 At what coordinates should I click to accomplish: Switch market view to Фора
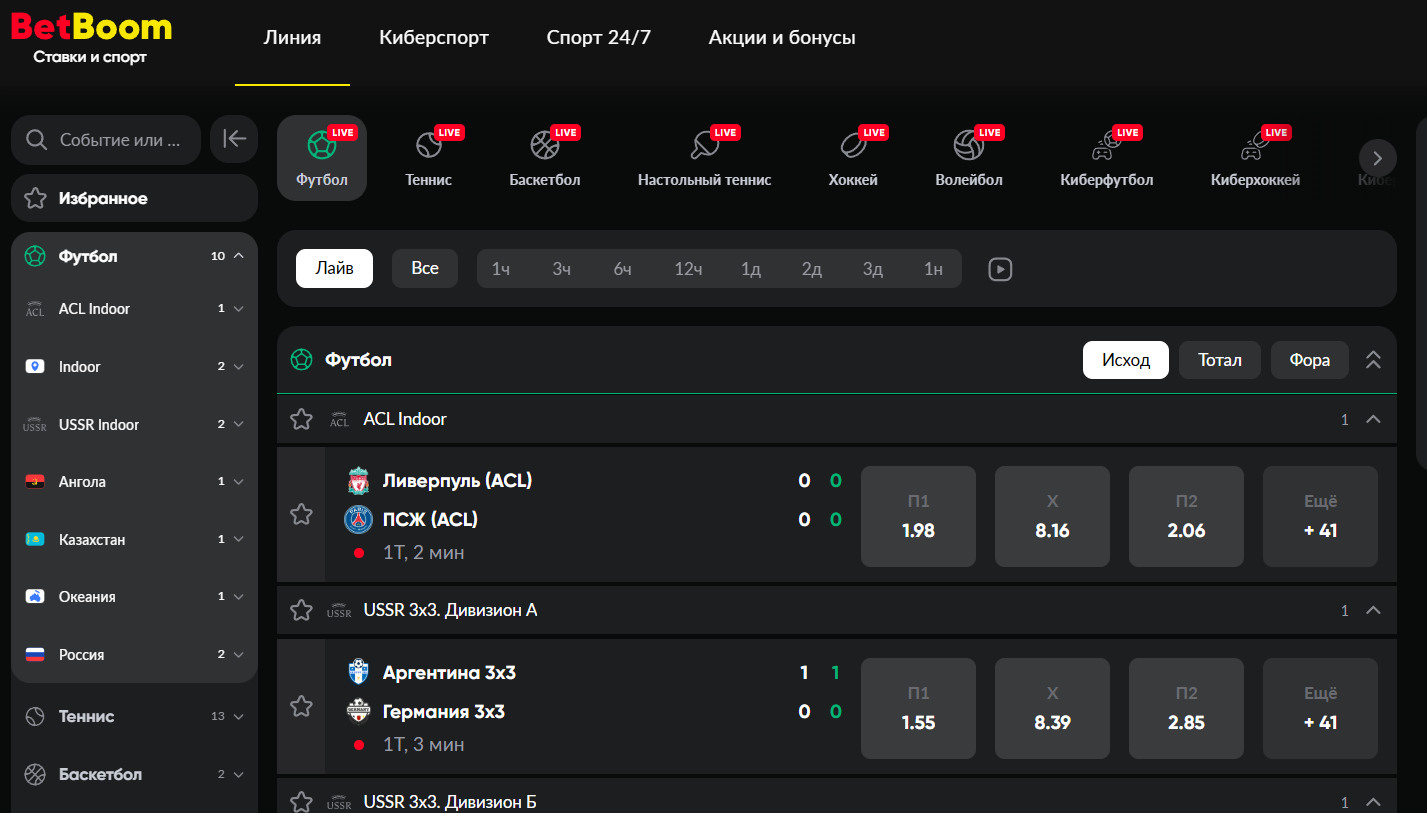(1310, 360)
